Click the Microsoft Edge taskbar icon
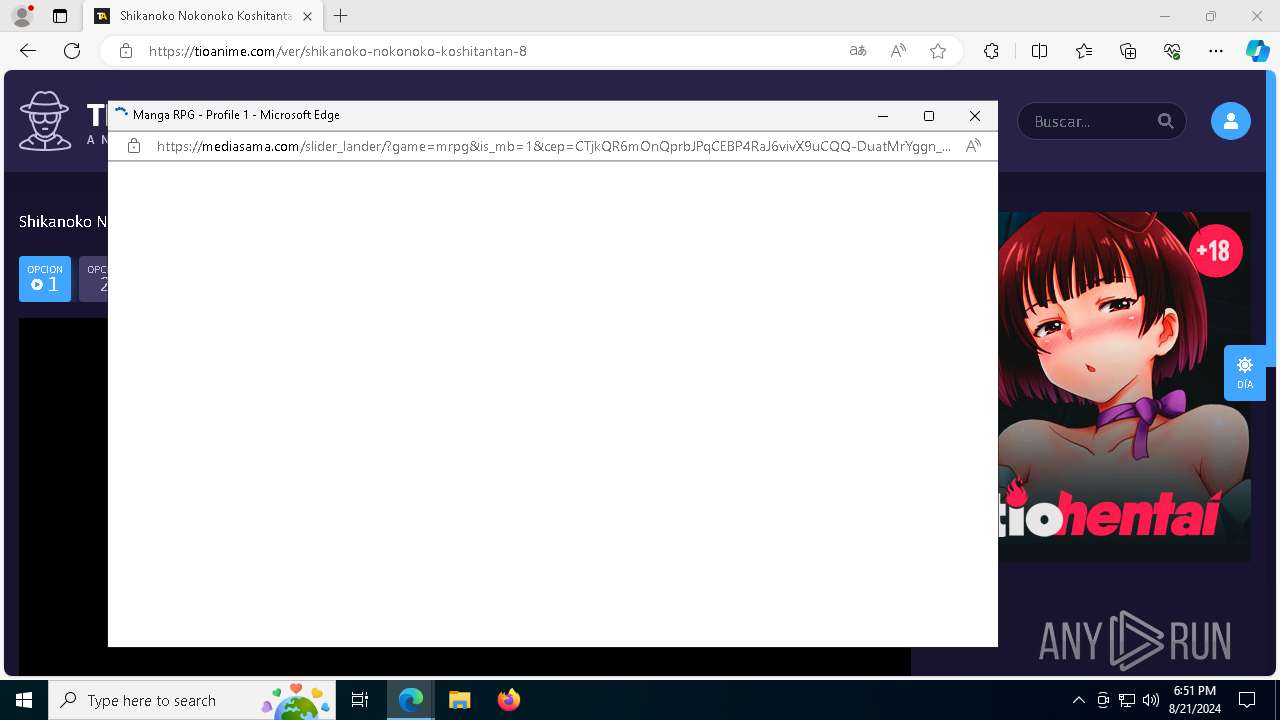The image size is (1280, 720). click(411, 700)
